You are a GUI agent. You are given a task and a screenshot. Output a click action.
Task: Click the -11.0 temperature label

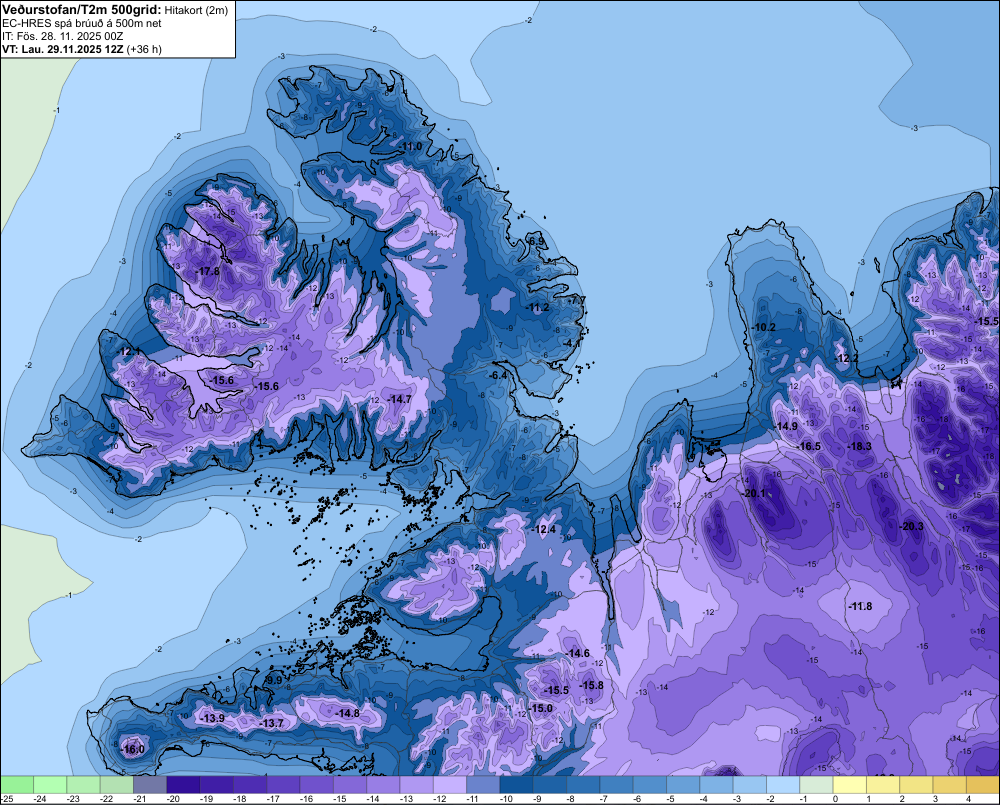(410, 146)
